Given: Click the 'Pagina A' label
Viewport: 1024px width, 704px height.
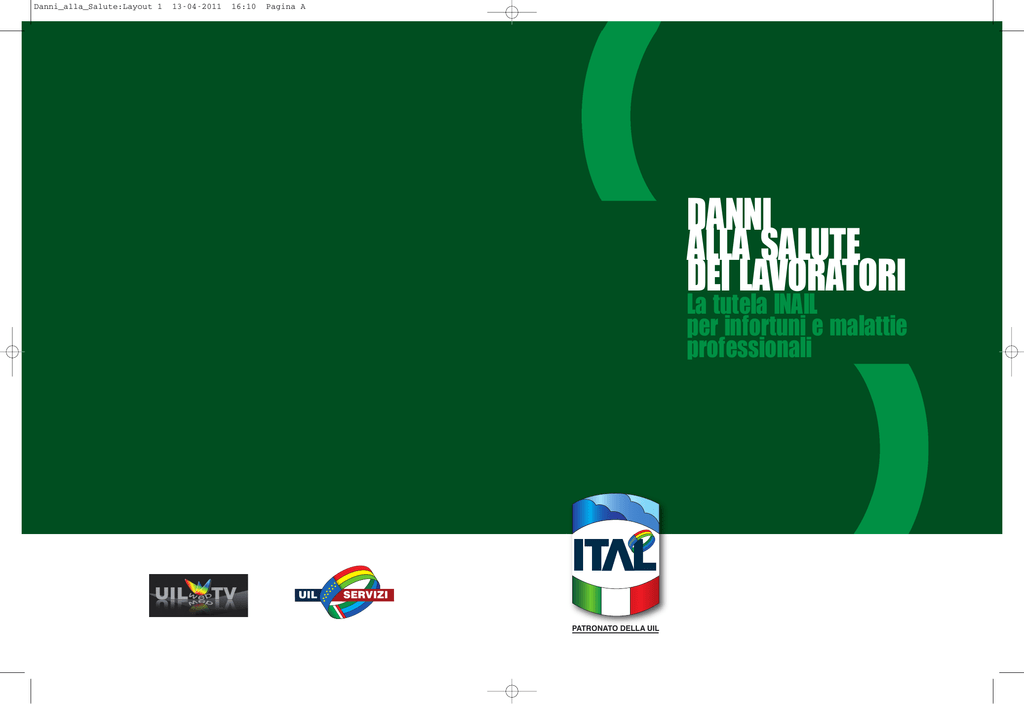Looking at the screenshot, I should tap(285, 7).
